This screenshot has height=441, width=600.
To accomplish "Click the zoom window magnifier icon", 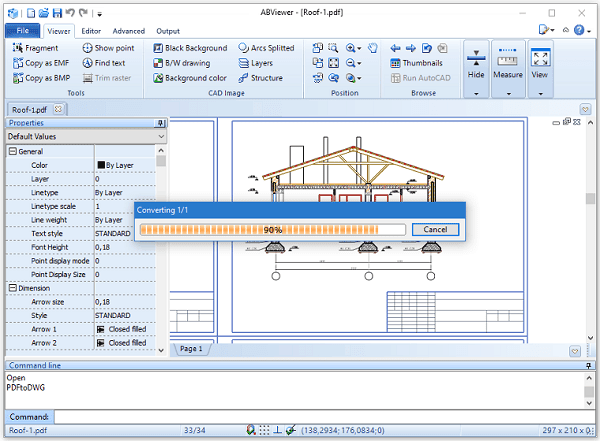I will tap(333, 48).
